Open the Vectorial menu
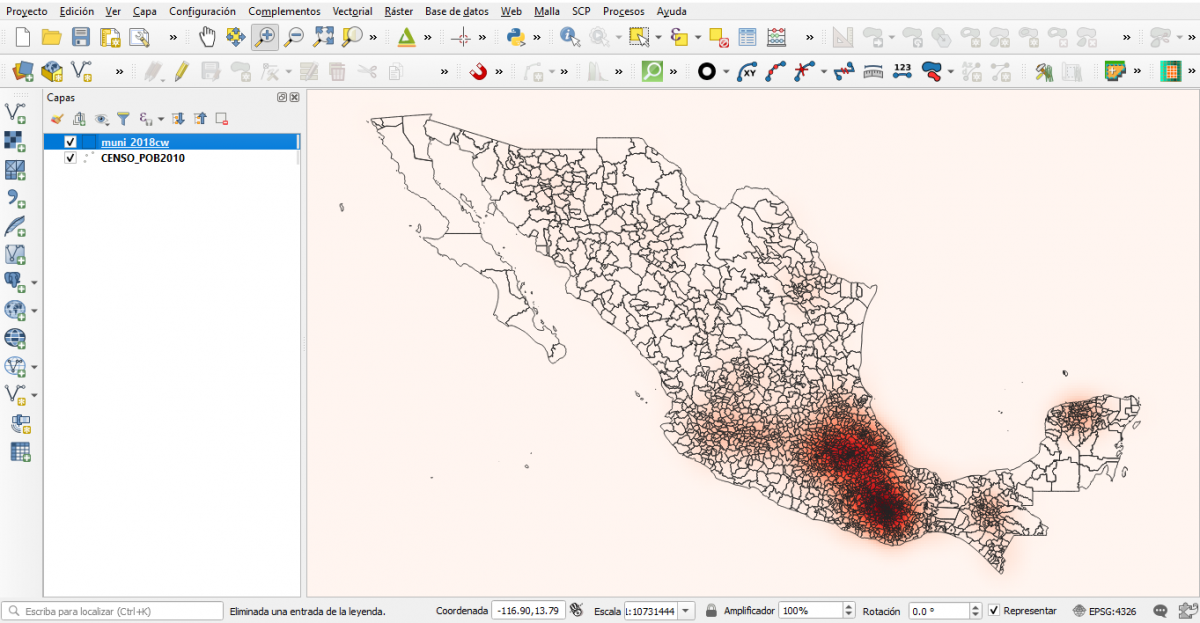Image resolution: width=1200 pixels, height=623 pixels. 355,11
